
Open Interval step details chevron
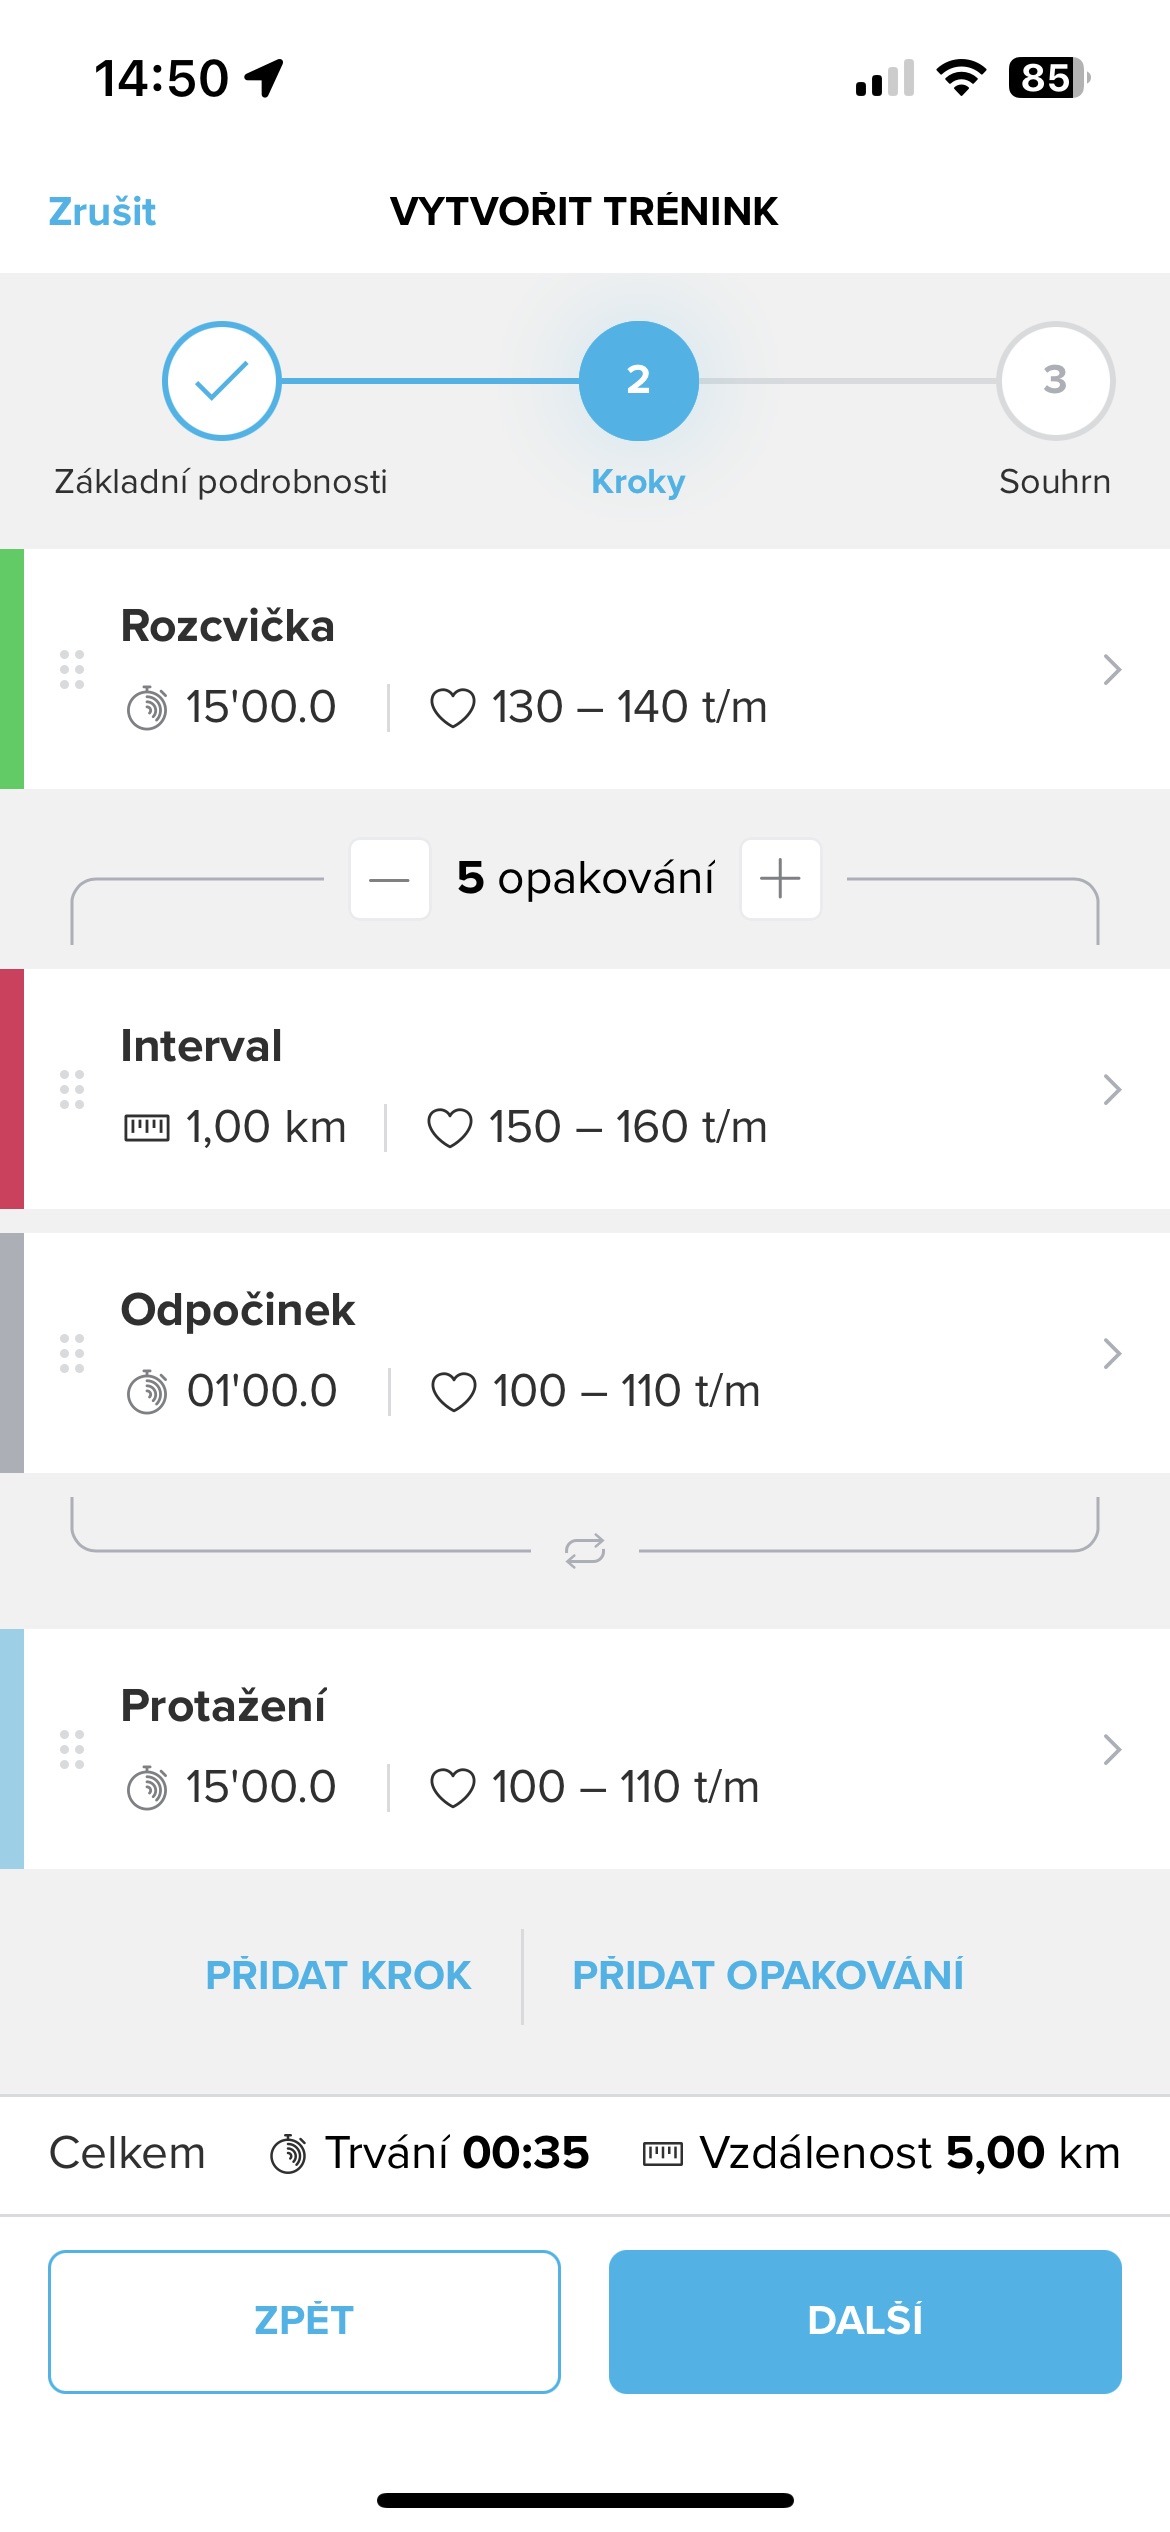click(x=1111, y=1089)
